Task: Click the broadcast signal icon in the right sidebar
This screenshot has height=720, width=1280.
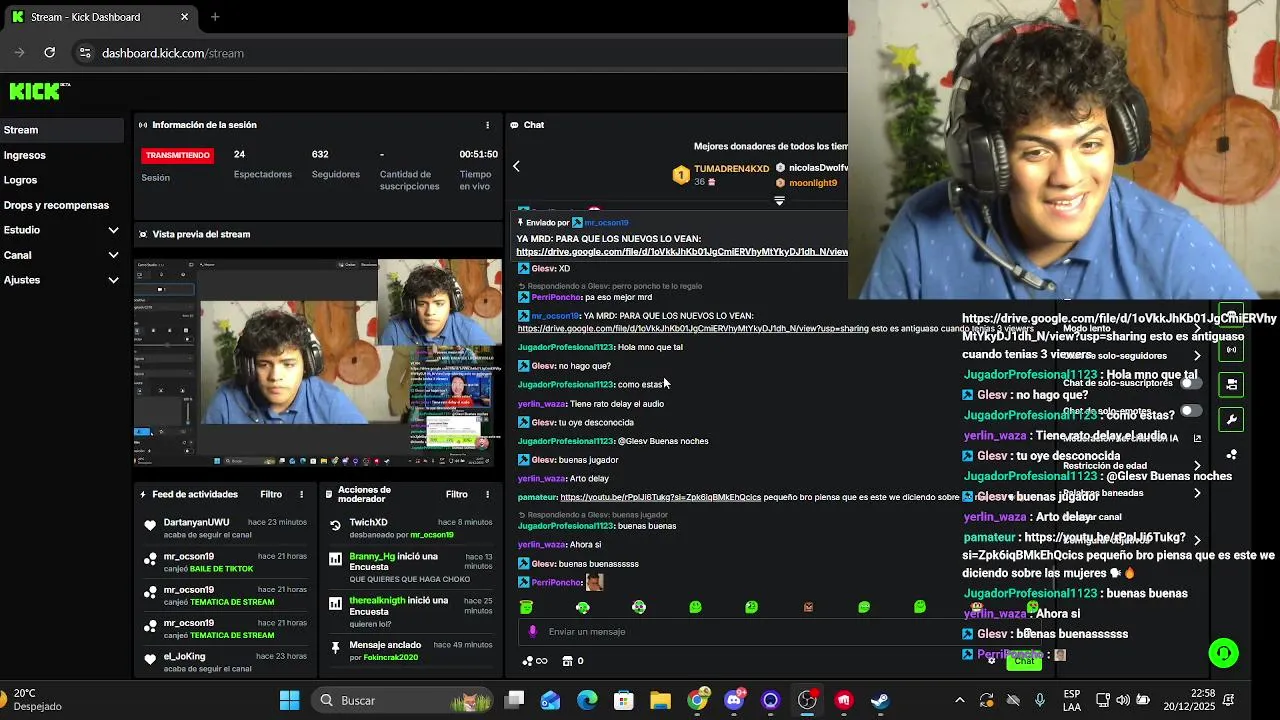Action: 1231,349
